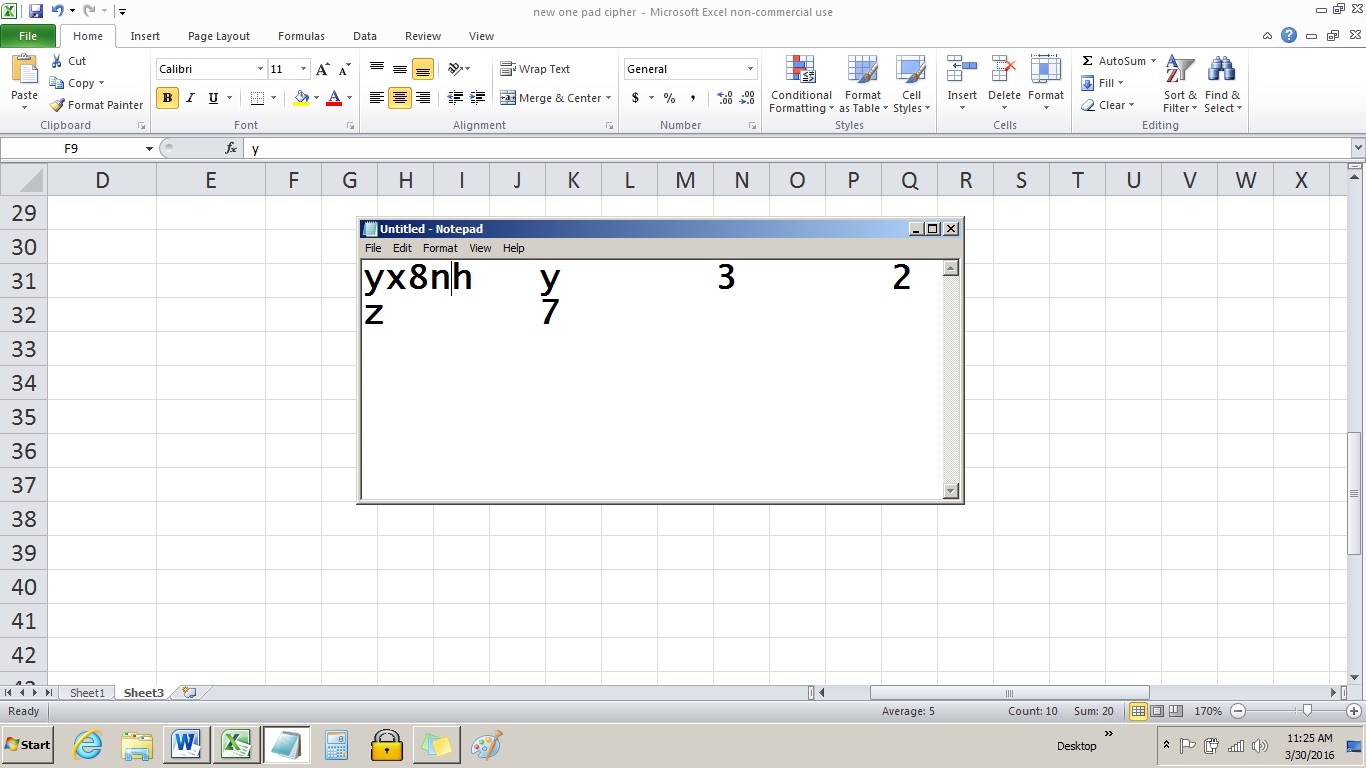Image resolution: width=1366 pixels, height=768 pixels.
Task: Select the Sheet1 worksheet tab
Action: coord(87,692)
